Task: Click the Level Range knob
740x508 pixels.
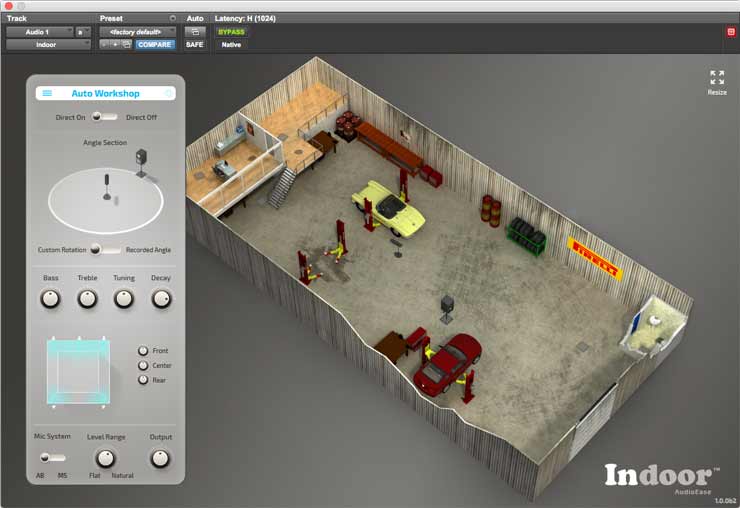Action: (105, 458)
